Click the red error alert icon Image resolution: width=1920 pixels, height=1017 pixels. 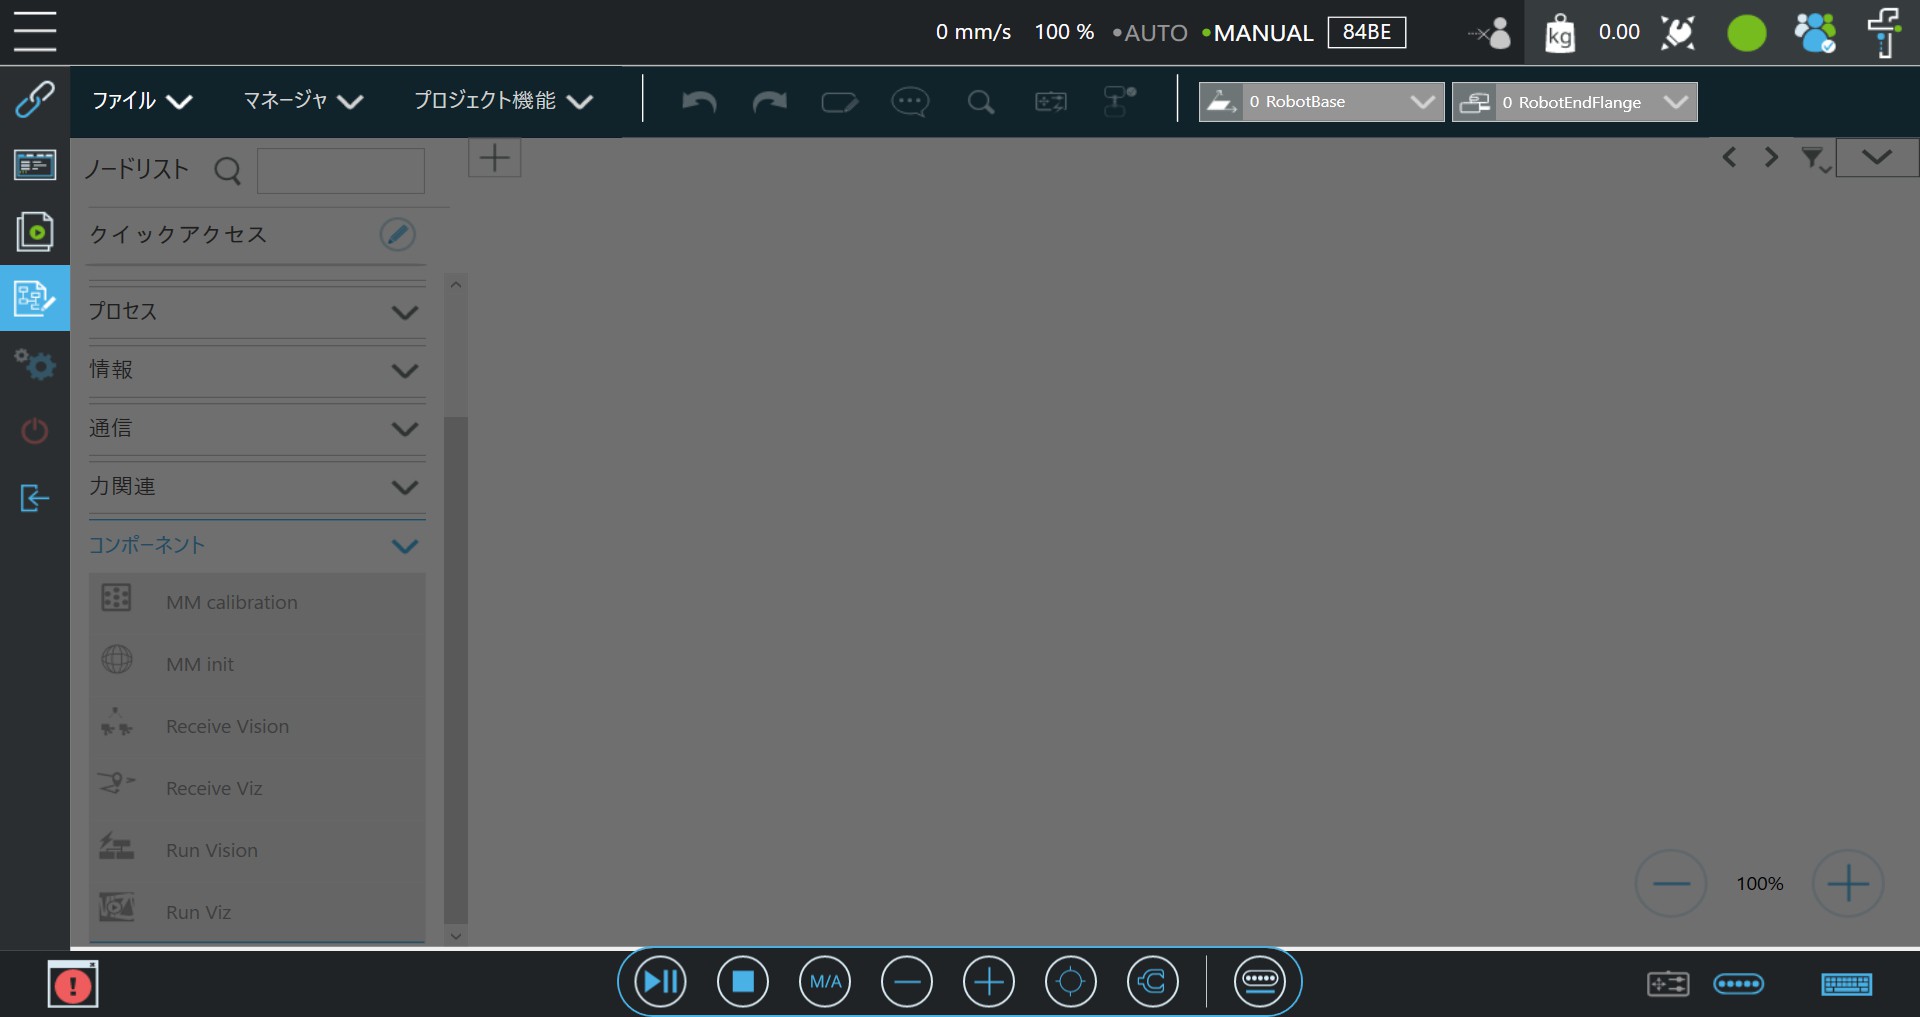pyautogui.click(x=73, y=985)
